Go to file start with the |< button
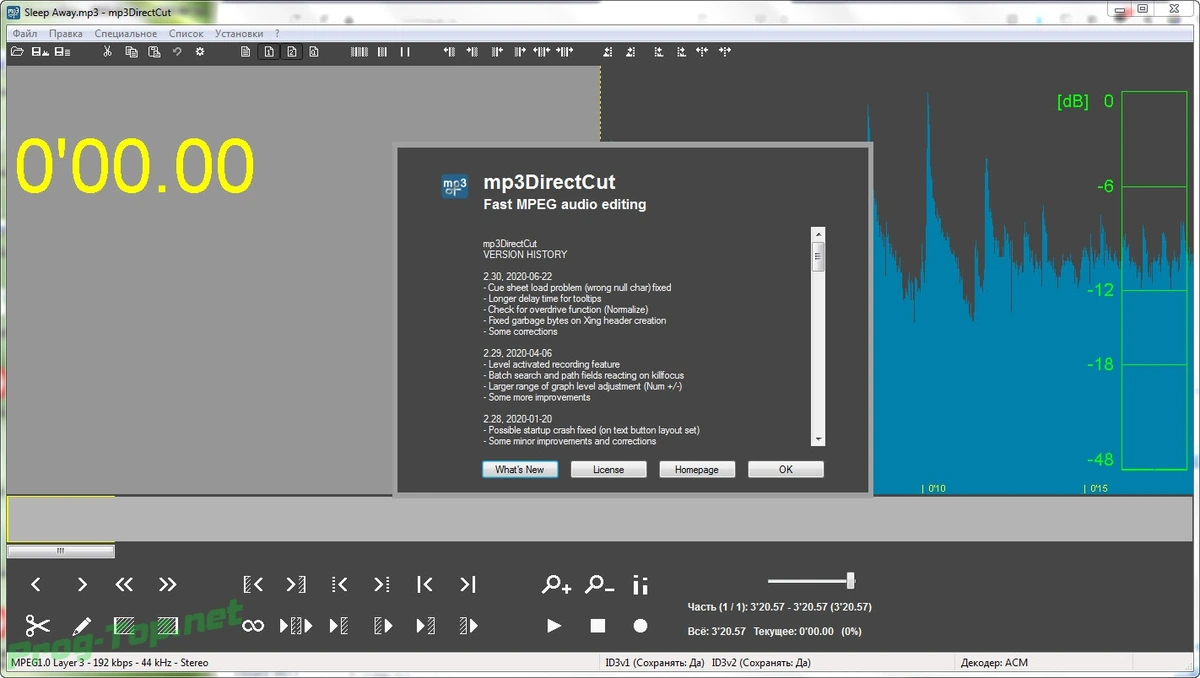1200x678 pixels. 424,584
